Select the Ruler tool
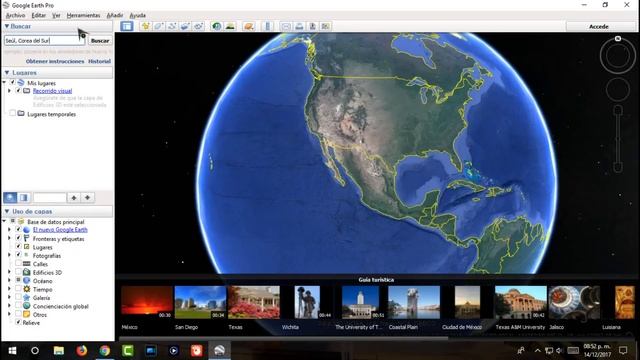The width and height of the screenshot is (640, 360). tap(267, 26)
